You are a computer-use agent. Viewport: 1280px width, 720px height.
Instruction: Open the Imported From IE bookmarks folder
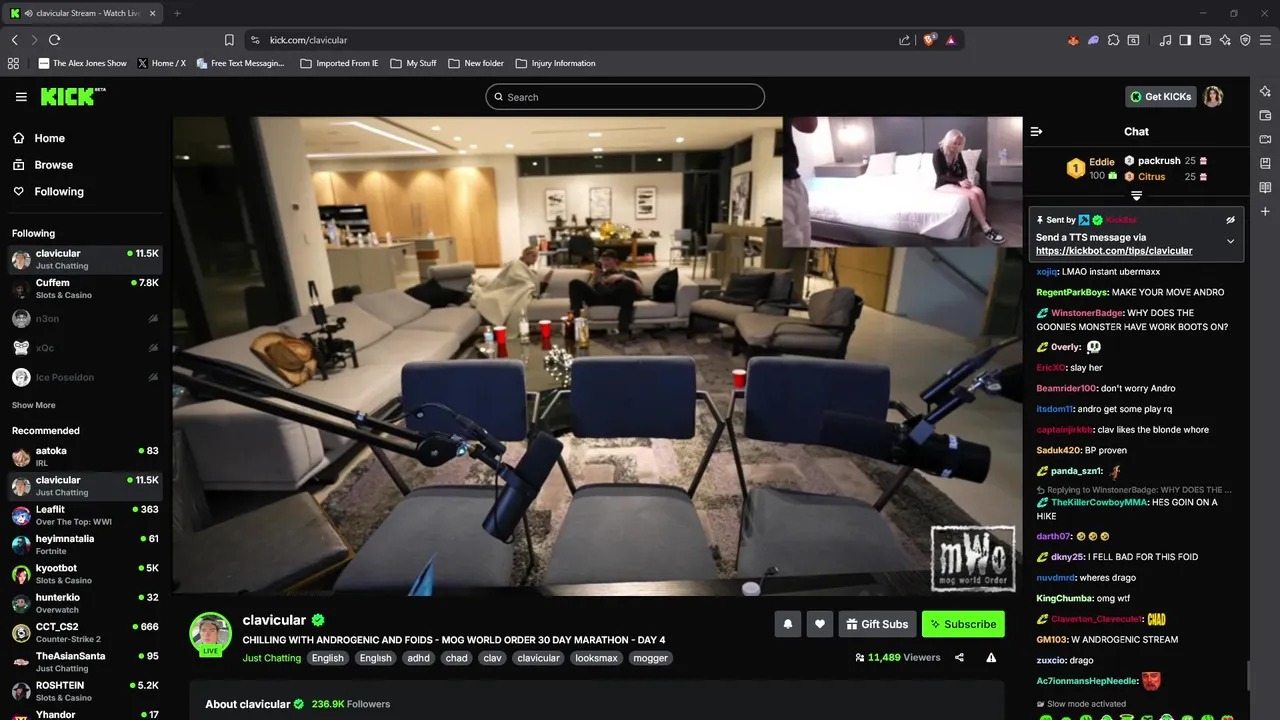(x=339, y=63)
